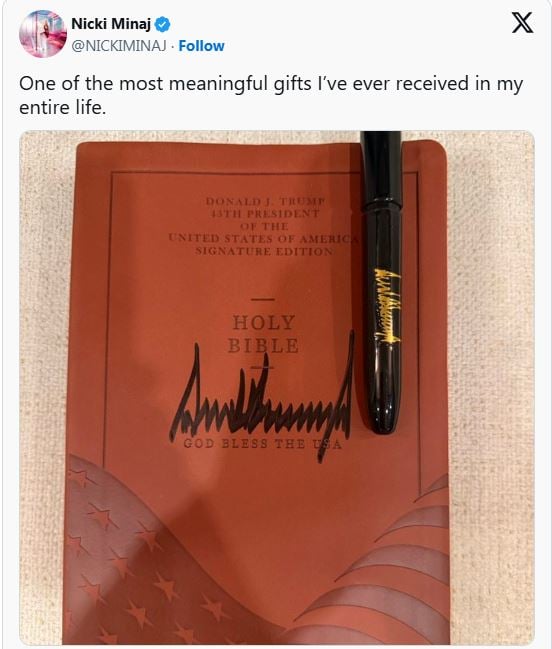Click the 45TH PRESIDENT embossed line
This screenshot has width=552, height=649.
click(265, 214)
